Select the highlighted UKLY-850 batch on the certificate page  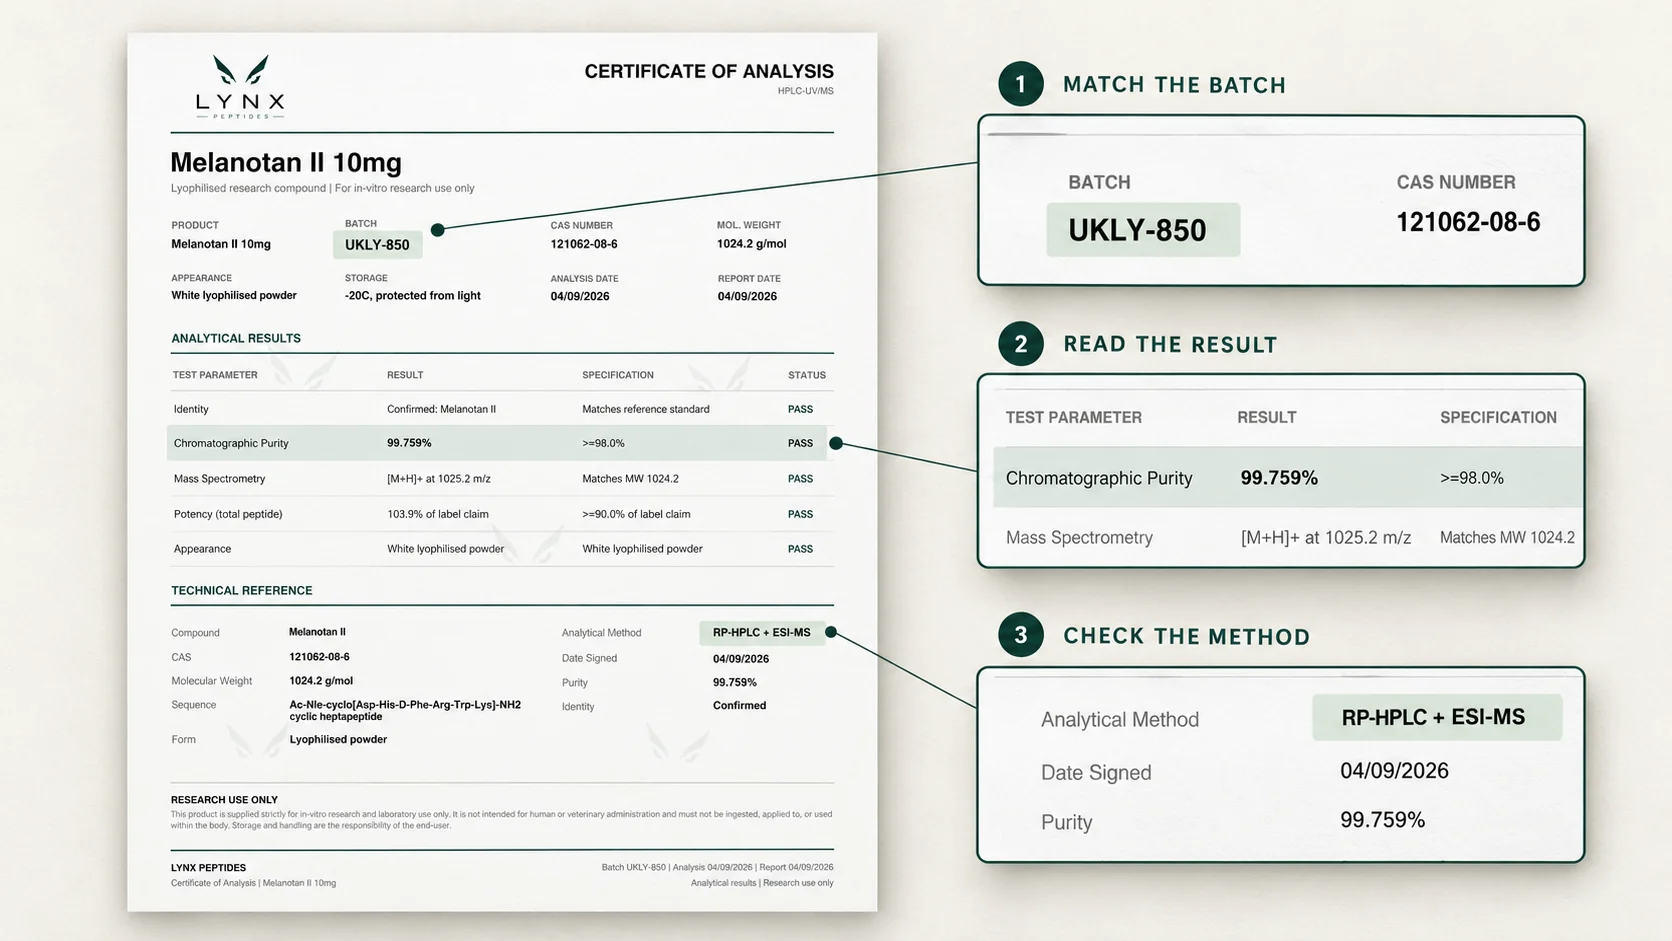tap(377, 245)
